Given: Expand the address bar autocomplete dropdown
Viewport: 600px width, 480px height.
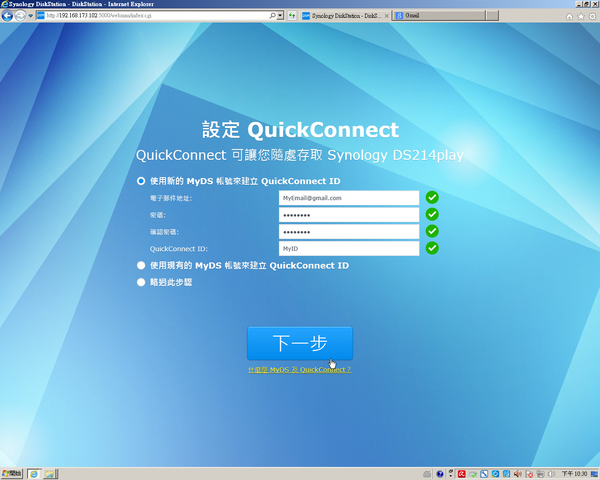Looking at the screenshot, I should pos(280,16).
